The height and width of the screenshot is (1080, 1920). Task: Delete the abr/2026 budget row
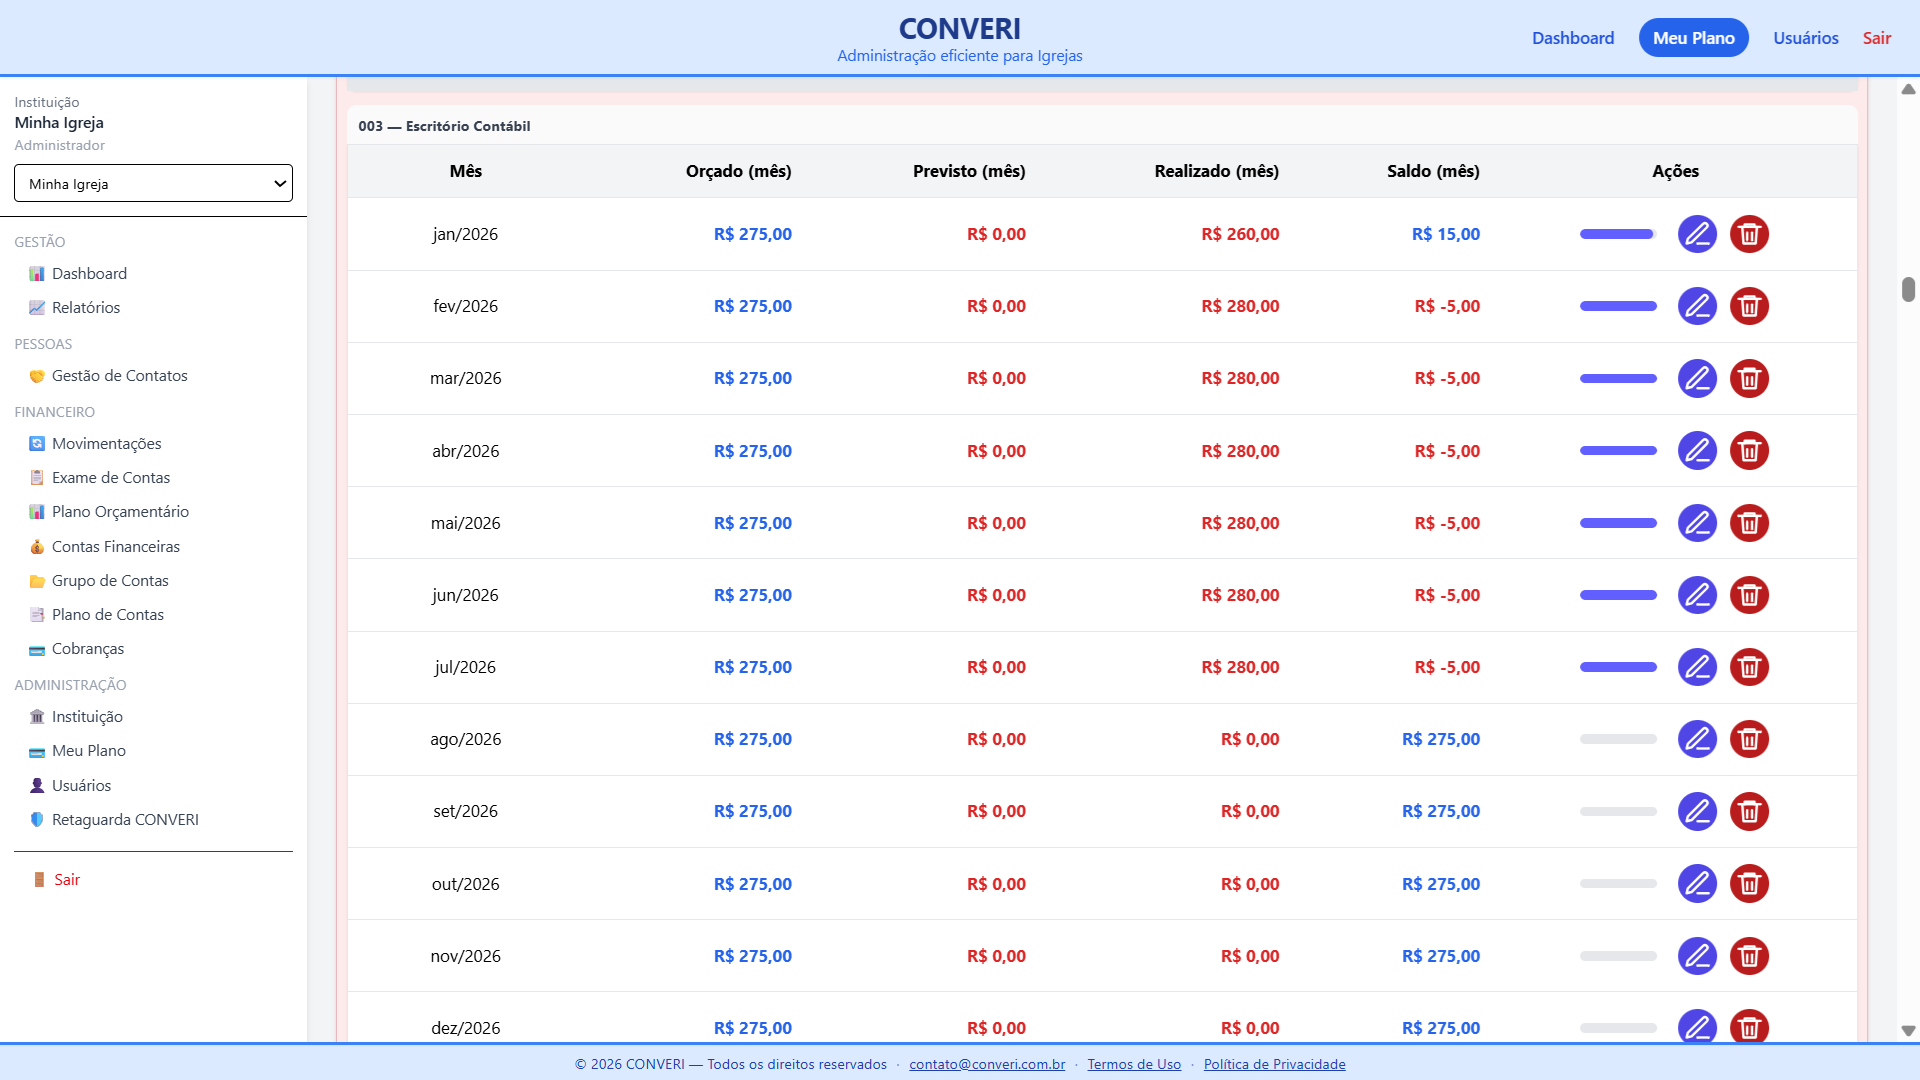tap(1749, 451)
